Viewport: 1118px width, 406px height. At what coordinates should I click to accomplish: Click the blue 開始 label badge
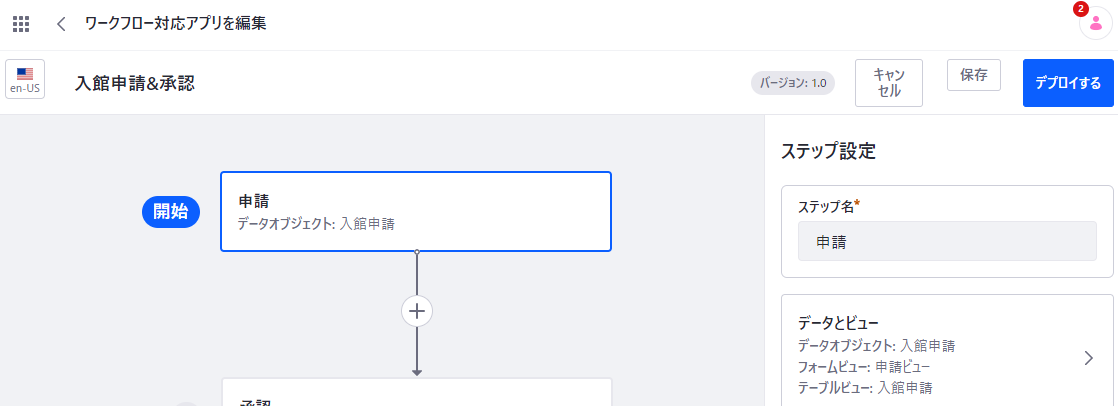coord(172,212)
